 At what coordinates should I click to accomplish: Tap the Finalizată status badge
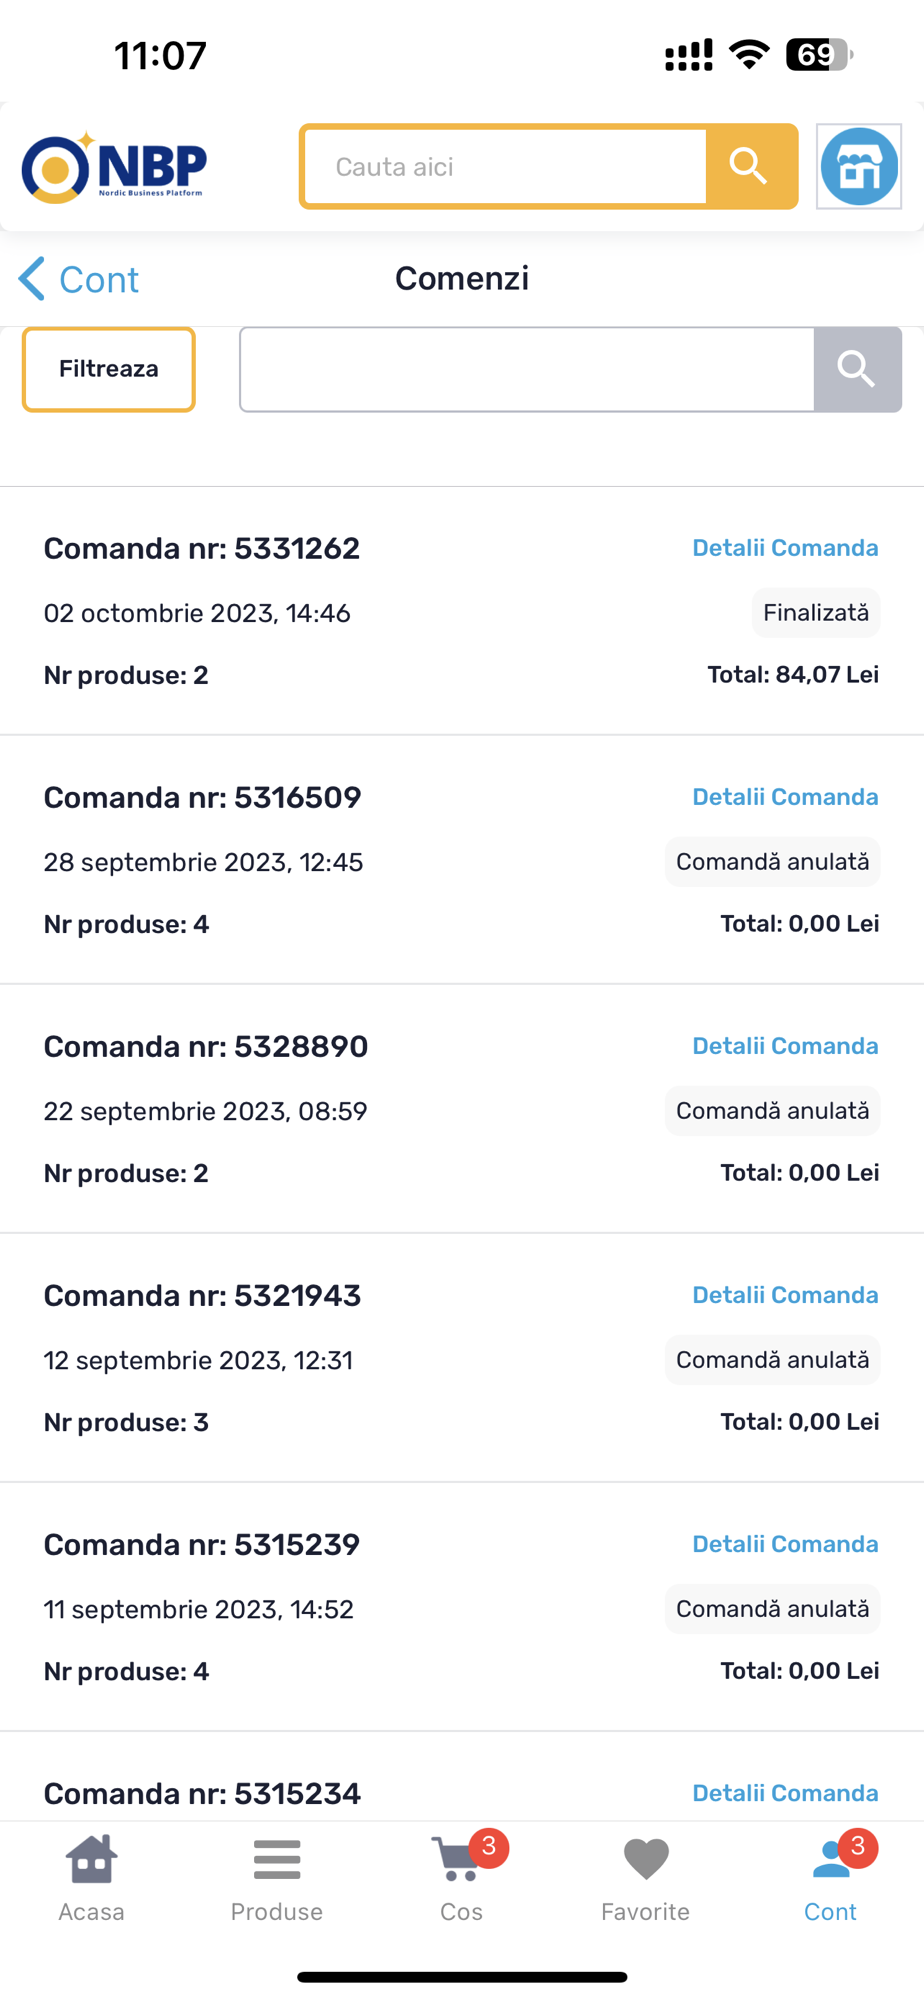(x=816, y=613)
